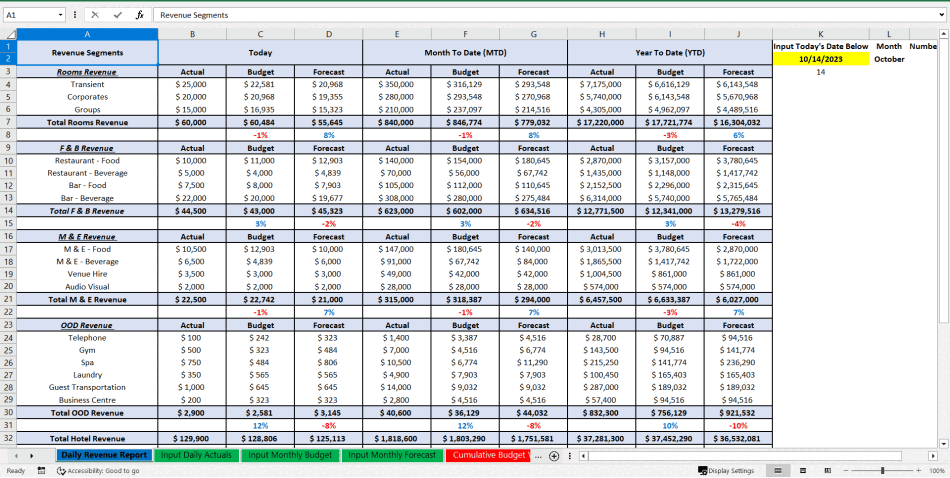950x478 pixels.
Task: Go to Input Monthly Forecast sheet
Action: 392,455
